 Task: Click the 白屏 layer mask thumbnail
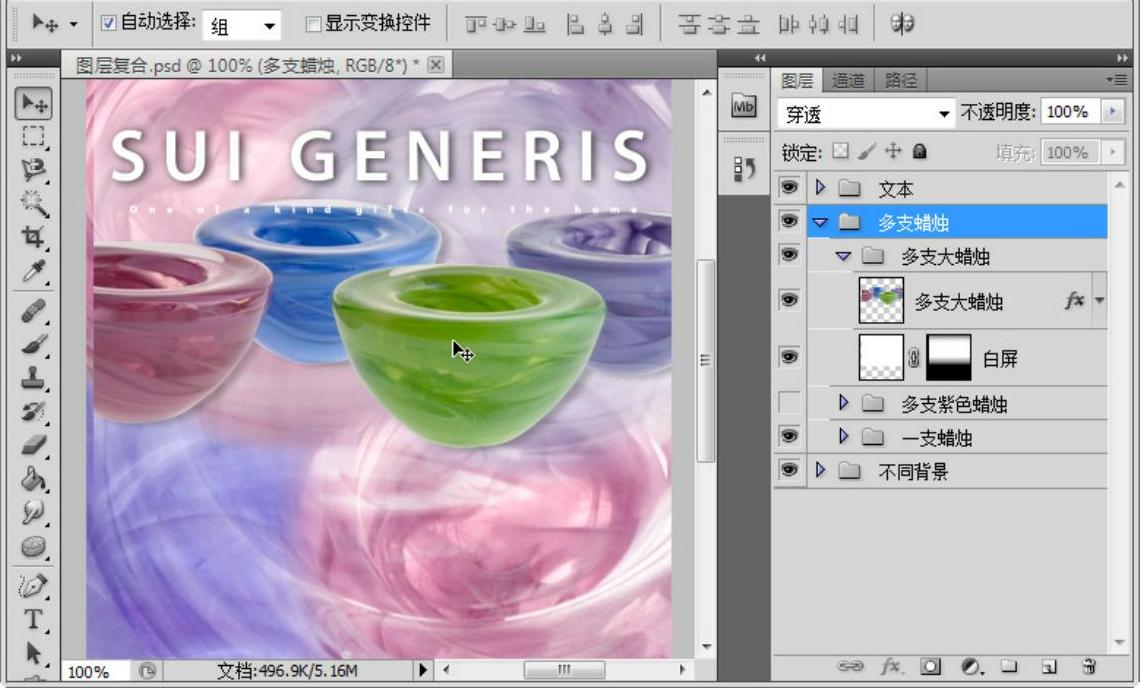point(948,358)
